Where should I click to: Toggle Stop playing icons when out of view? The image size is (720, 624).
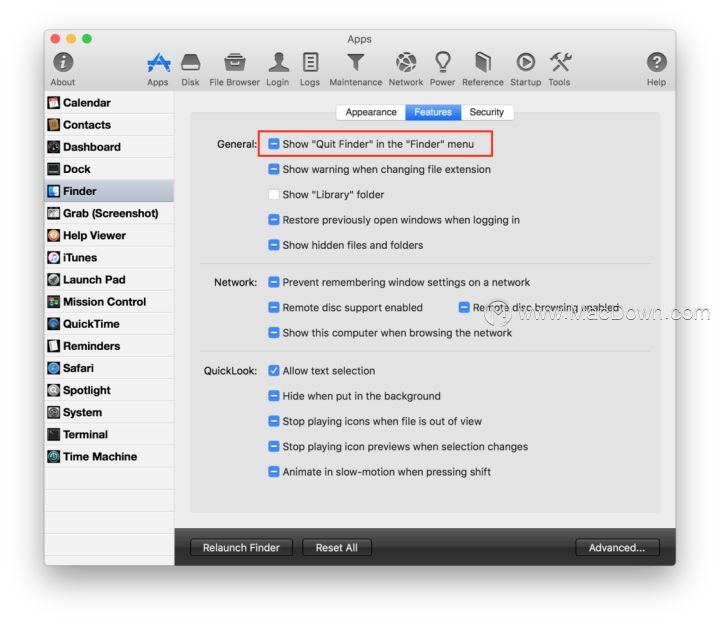click(x=274, y=421)
